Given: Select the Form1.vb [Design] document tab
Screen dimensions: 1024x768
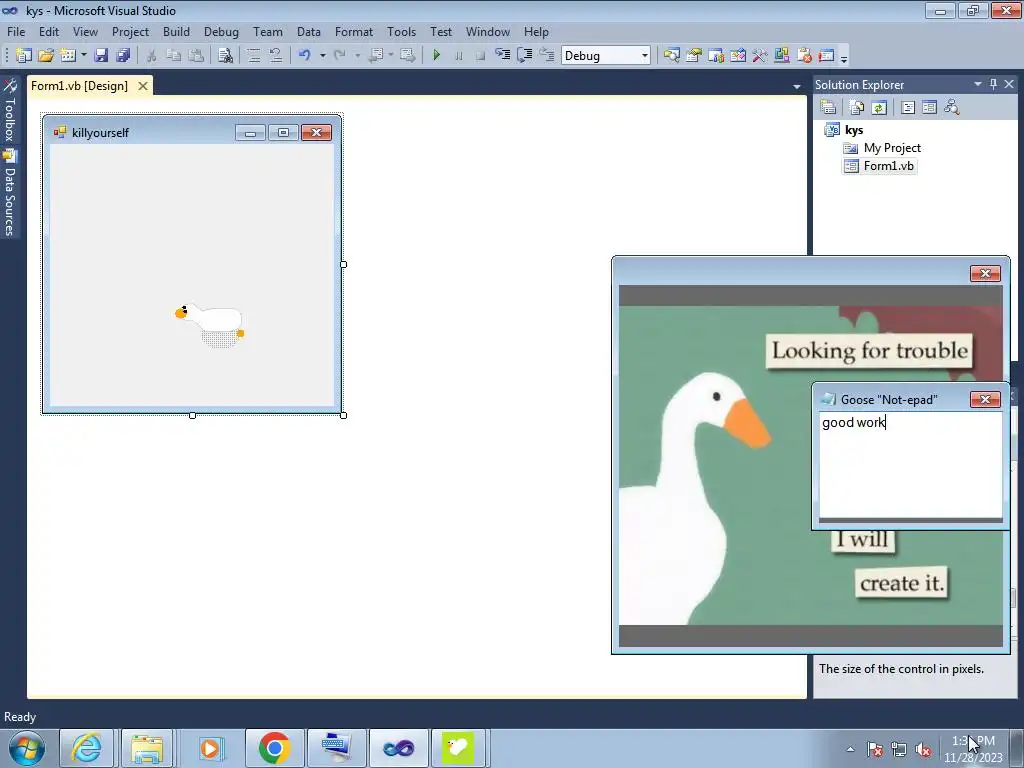Looking at the screenshot, I should 80,86.
